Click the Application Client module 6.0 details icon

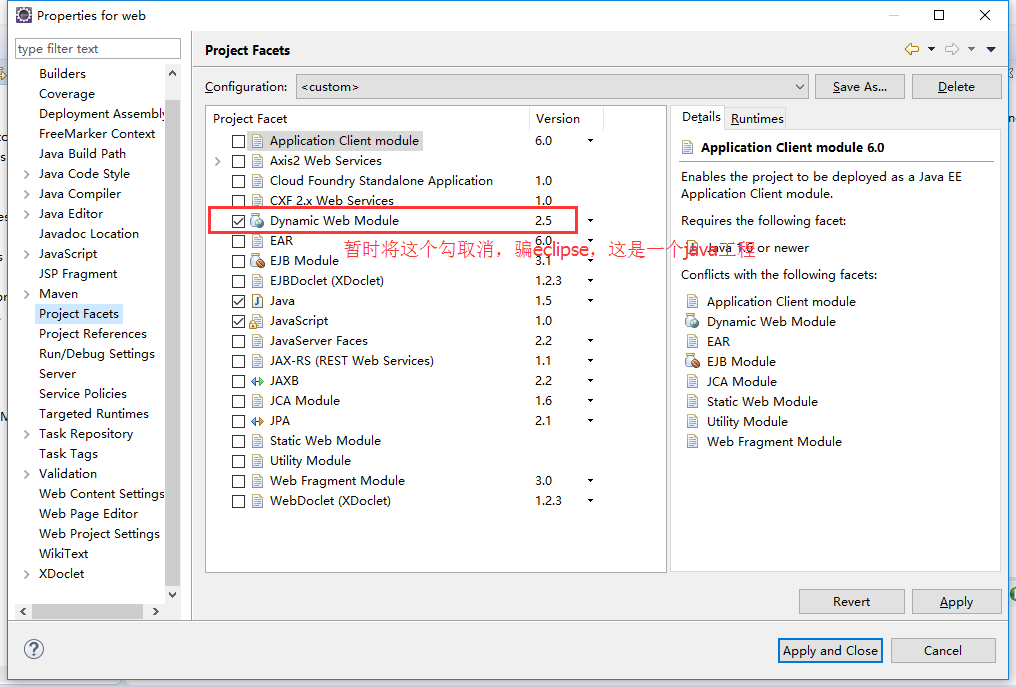[x=687, y=148]
